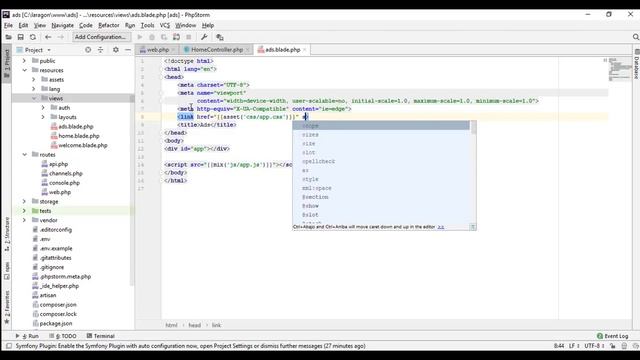Open the Database side tool window

tap(636, 64)
